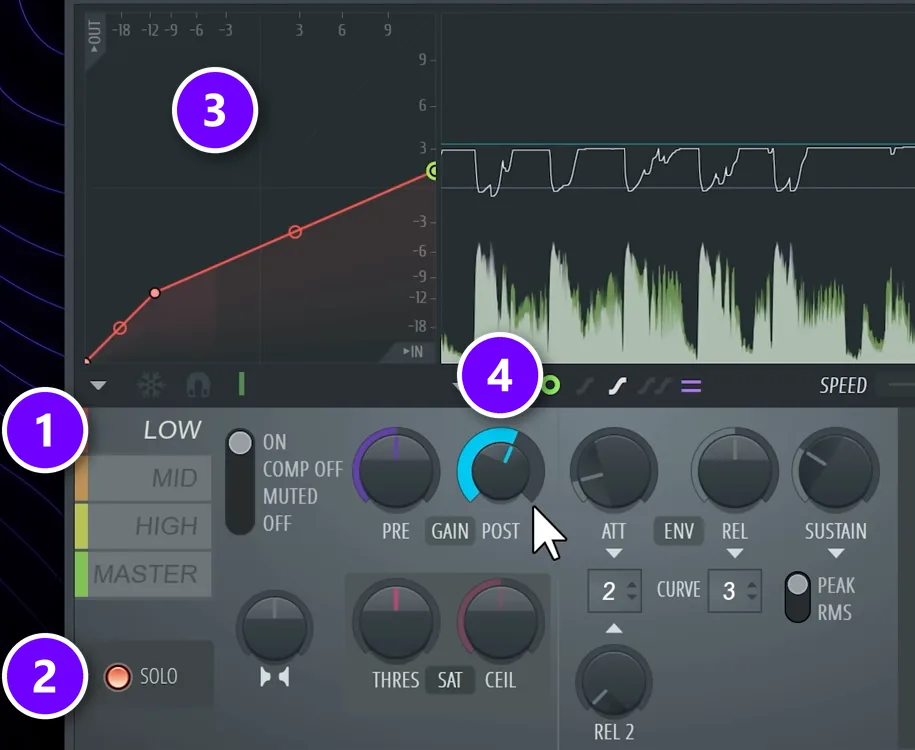Choose RMS detection mode label

834,613
